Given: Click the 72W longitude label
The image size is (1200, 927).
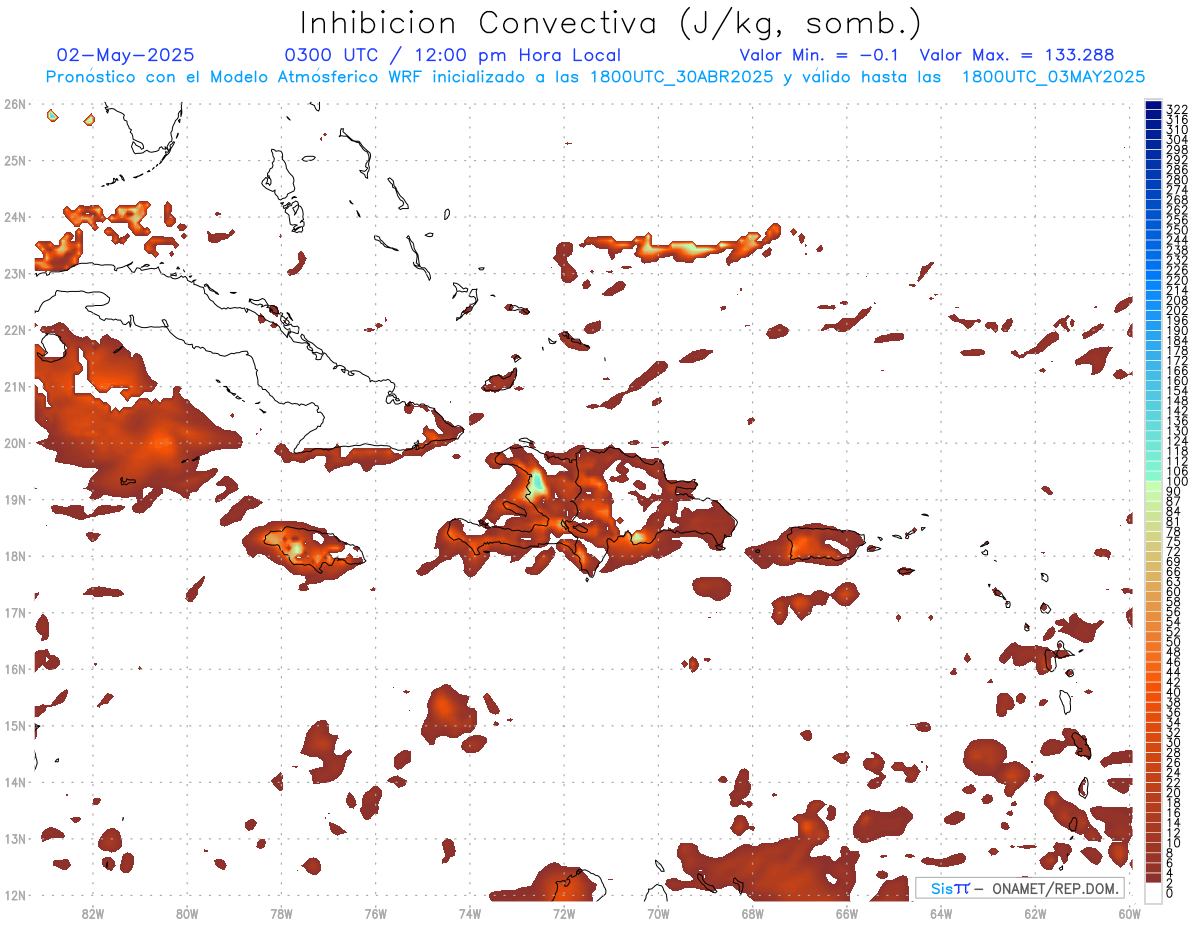Looking at the screenshot, I should [563, 913].
